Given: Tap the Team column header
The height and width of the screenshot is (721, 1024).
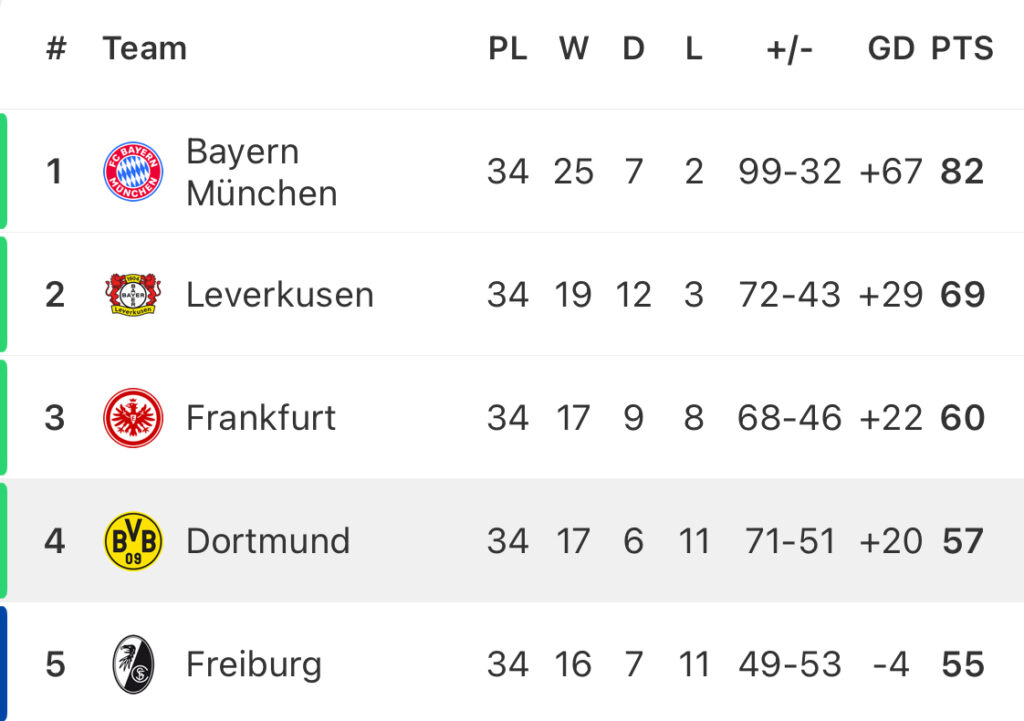Looking at the screenshot, I should (x=144, y=49).
